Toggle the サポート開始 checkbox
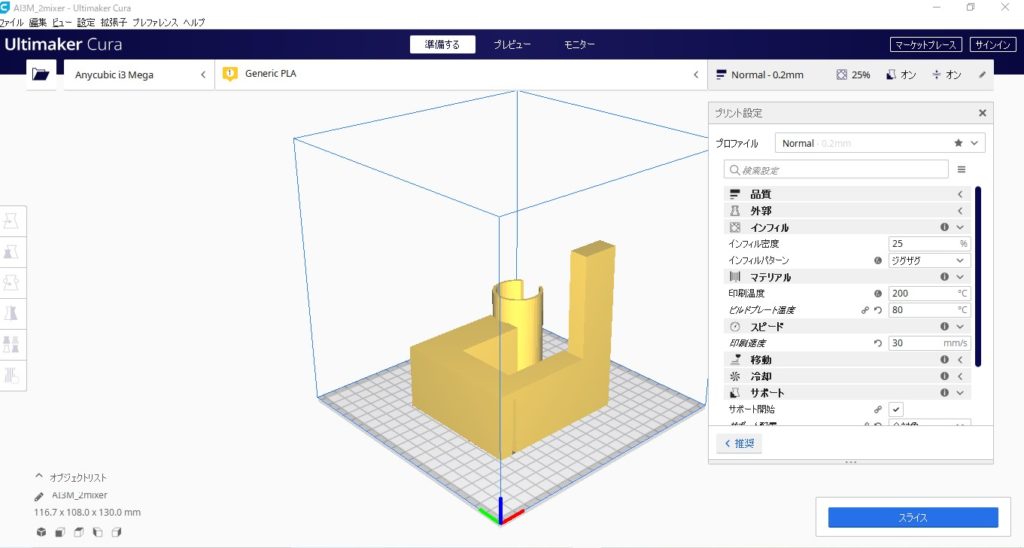 coord(896,409)
